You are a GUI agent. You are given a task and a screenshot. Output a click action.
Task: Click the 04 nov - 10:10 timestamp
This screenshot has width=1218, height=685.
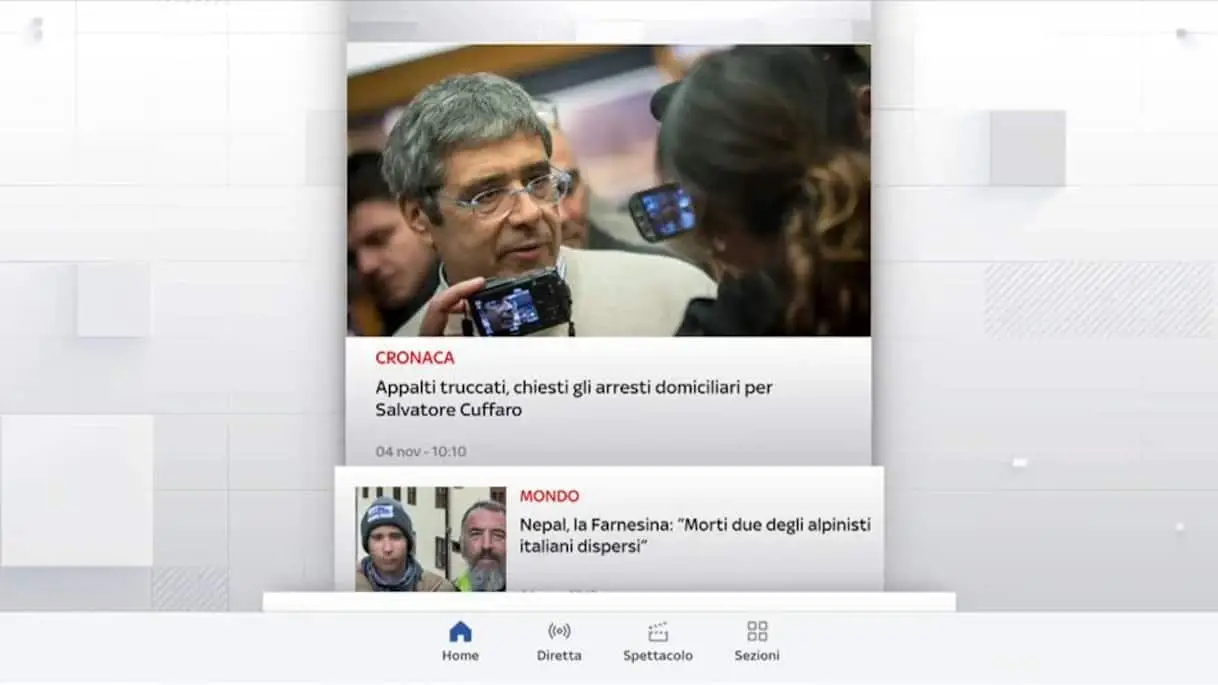[421, 451]
